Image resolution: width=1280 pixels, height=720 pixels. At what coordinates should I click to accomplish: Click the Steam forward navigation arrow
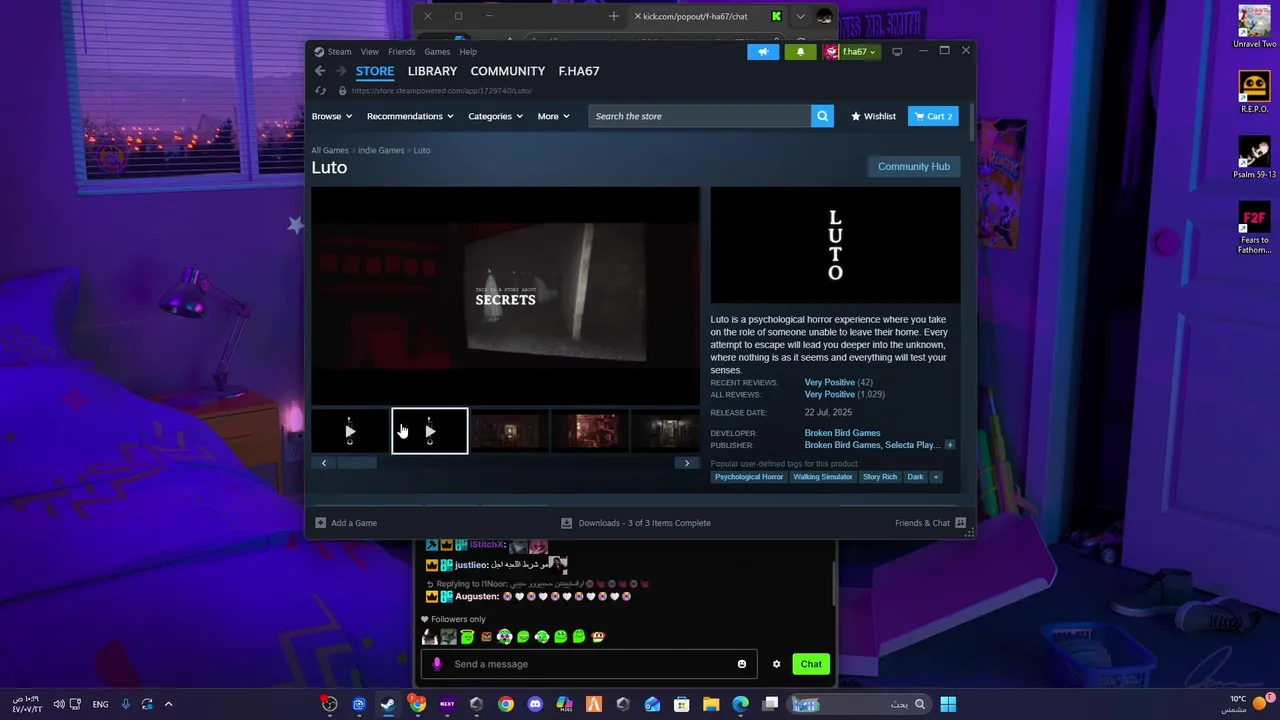click(341, 71)
